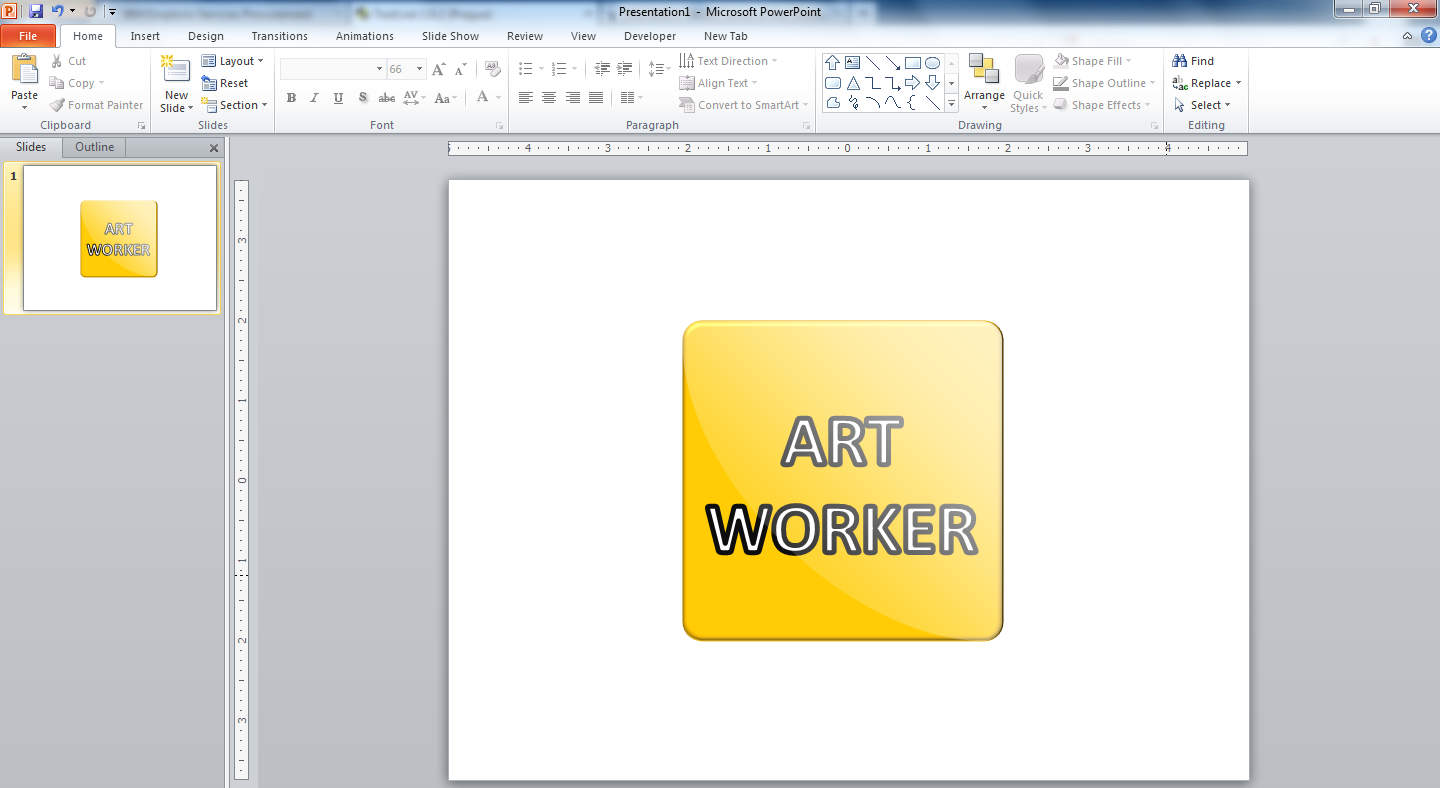Click the New Slide icon
The width and height of the screenshot is (1440, 788).
click(x=176, y=70)
